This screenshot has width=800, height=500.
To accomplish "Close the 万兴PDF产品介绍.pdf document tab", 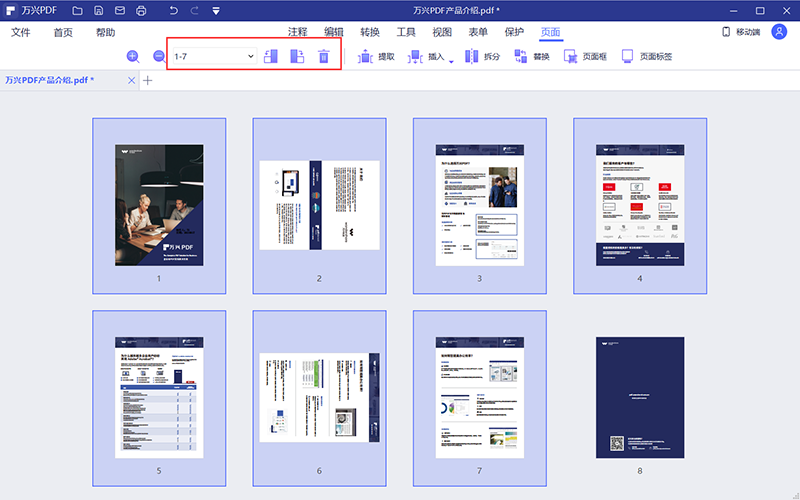I will tap(131, 80).
